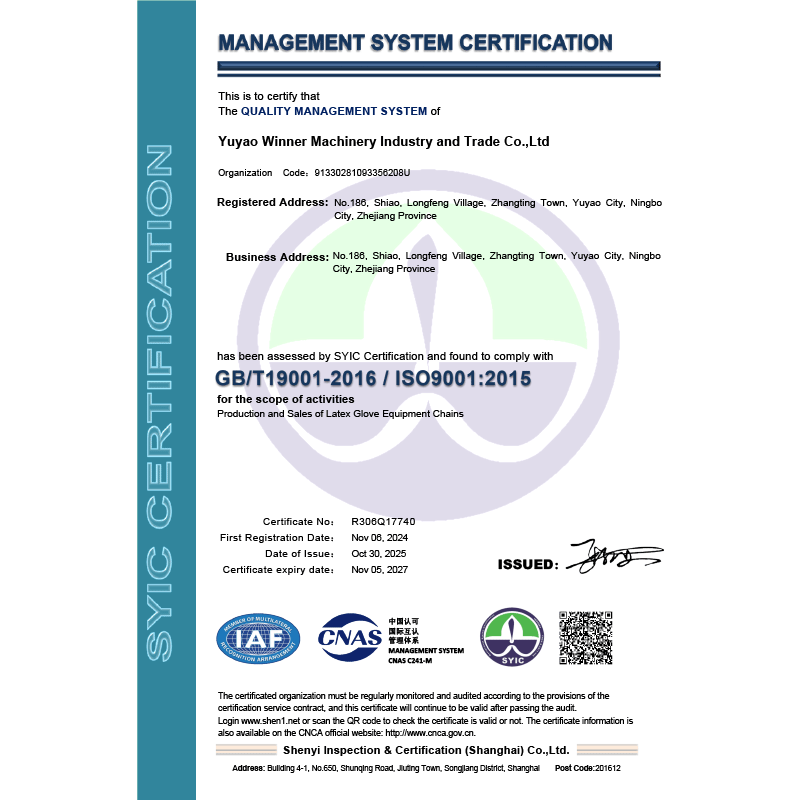Click the QR code for certificate verification
This screenshot has width=800, height=800.
[585, 637]
